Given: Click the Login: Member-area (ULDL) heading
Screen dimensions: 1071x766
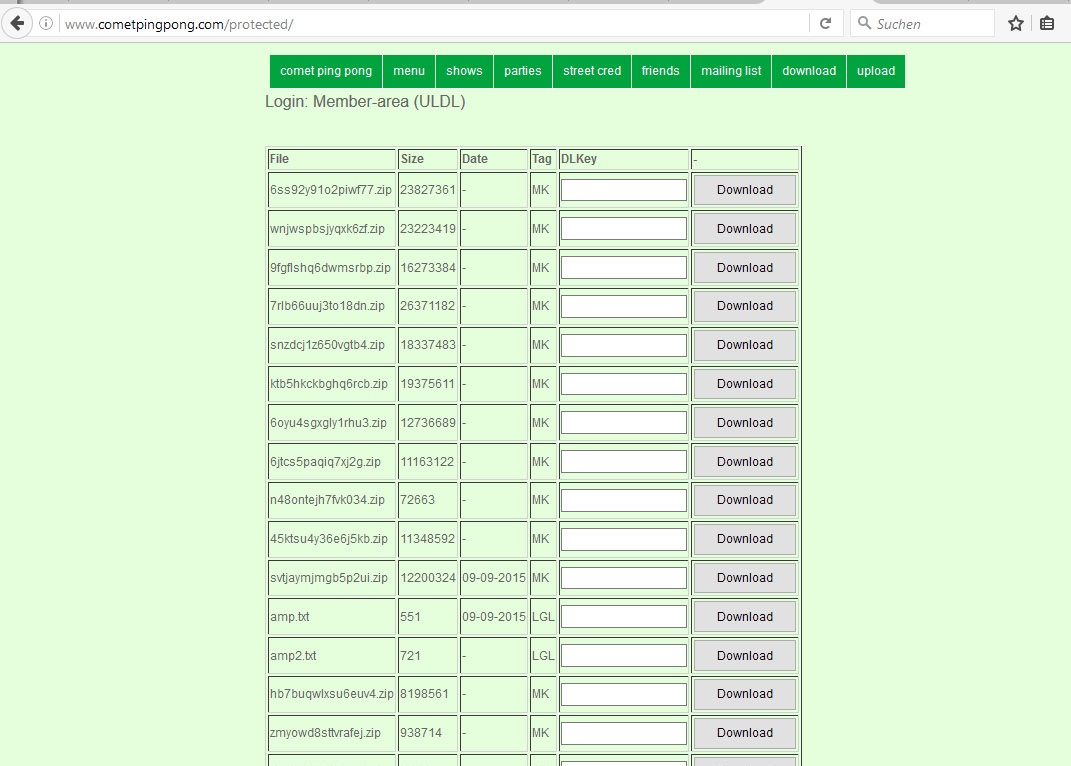Looking at the screenshot, I should 365,102.
